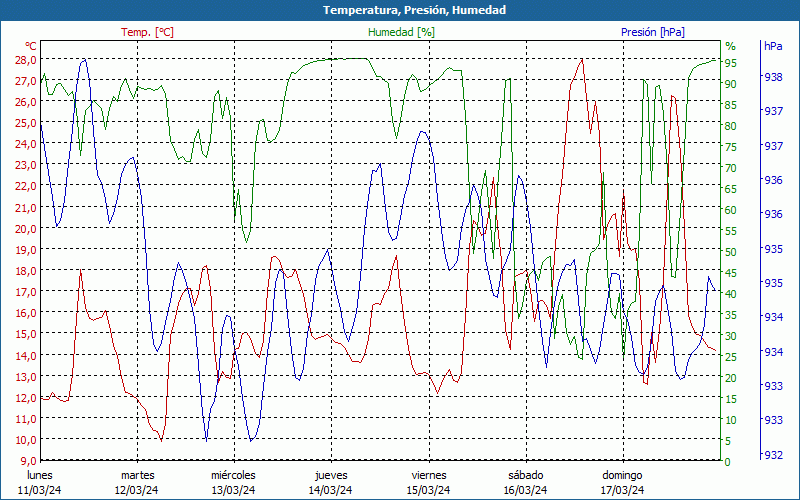The width and height of the screenshot is (800, 500).
Task: Click 12,0 on the temperature axis
Action: (26, 397)
